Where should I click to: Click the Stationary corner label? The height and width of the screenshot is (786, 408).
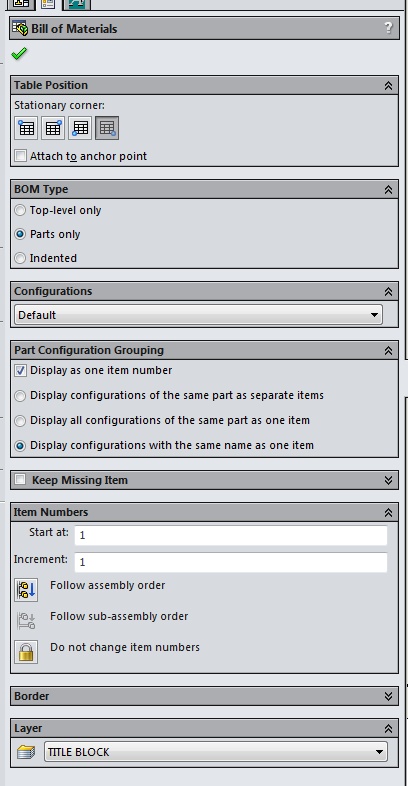pos(59,105)
